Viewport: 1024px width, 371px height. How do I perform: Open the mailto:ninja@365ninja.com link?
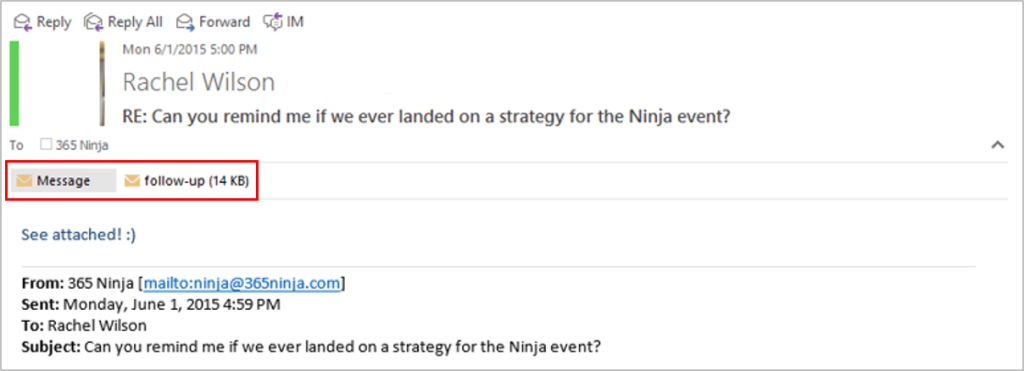242,283
